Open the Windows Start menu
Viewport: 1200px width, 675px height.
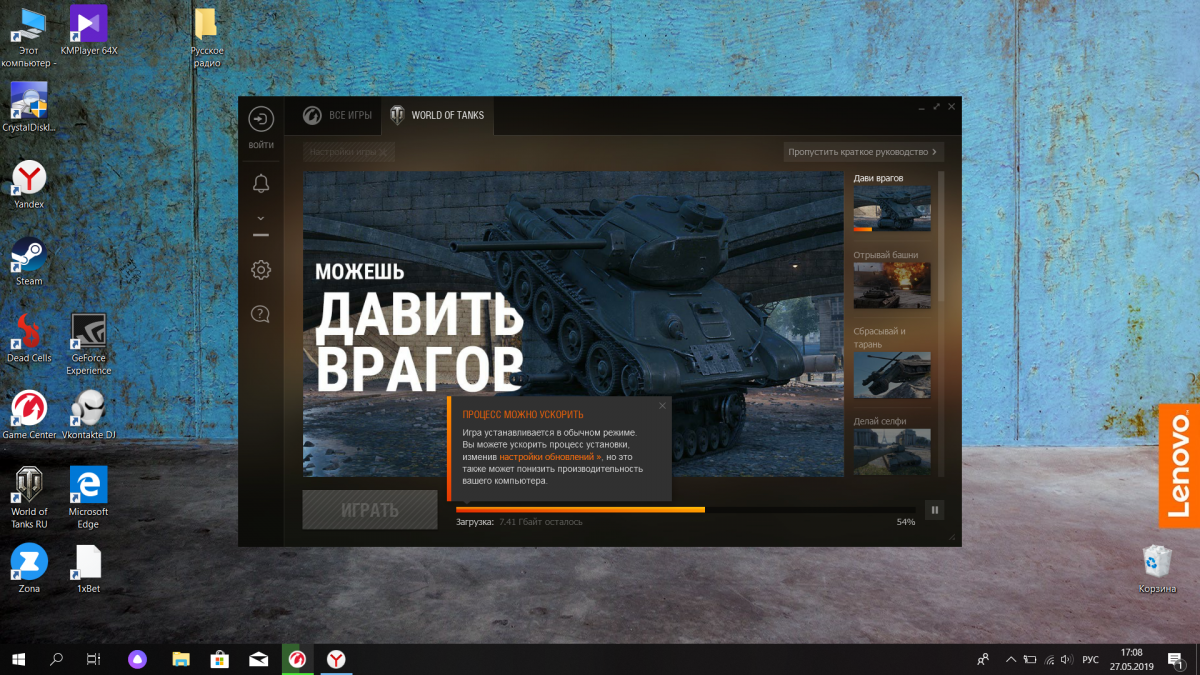(x=18, y=659)
